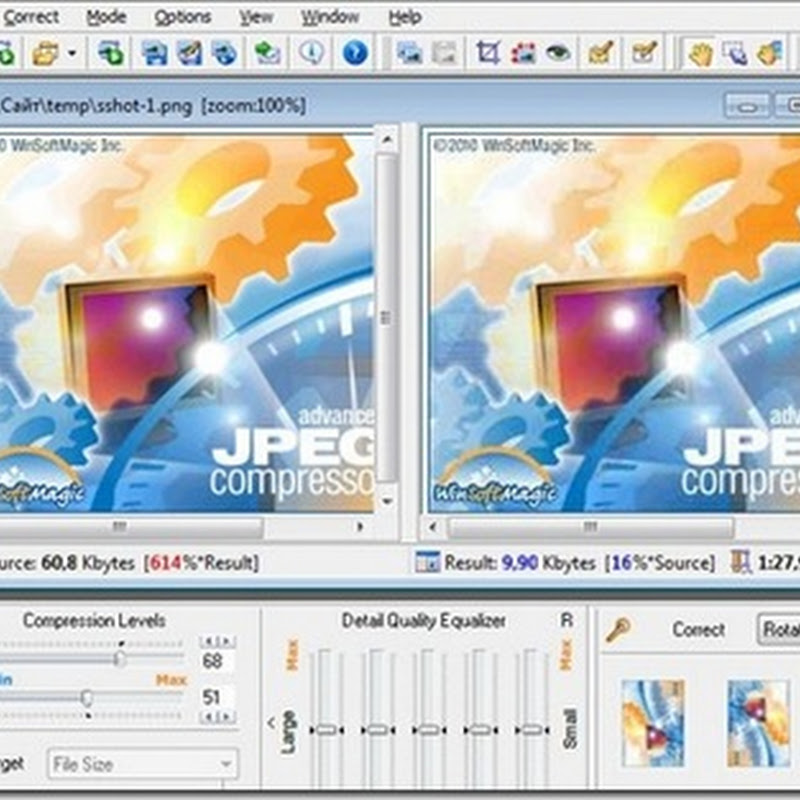Click the green reload arrow toolbar icon
Viewport: 800px width, 800px height.
(111, 53)
